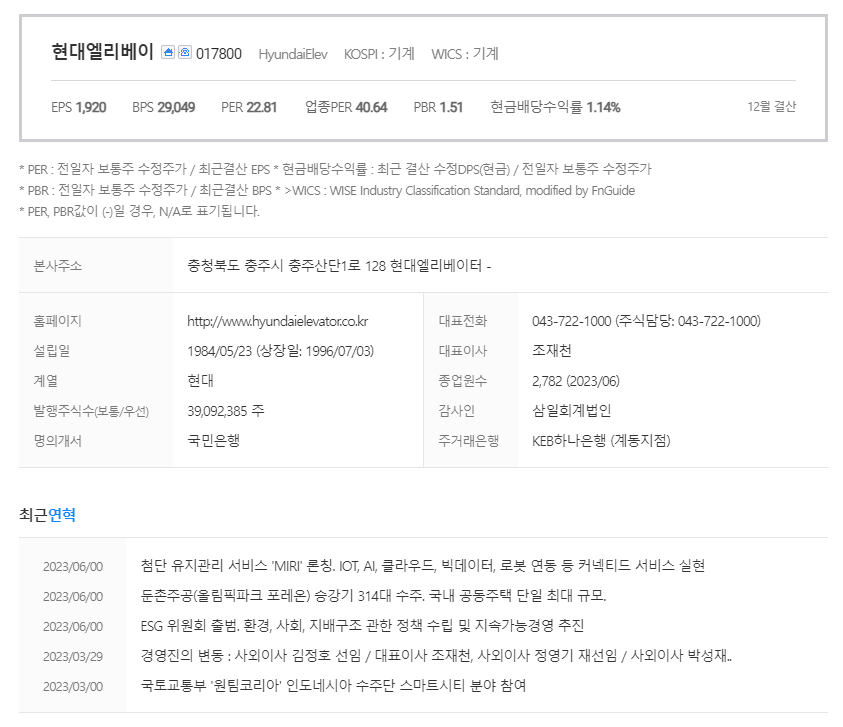
Task: Click the 2023/03/00 date cell
Action: (x=73, y=687)
